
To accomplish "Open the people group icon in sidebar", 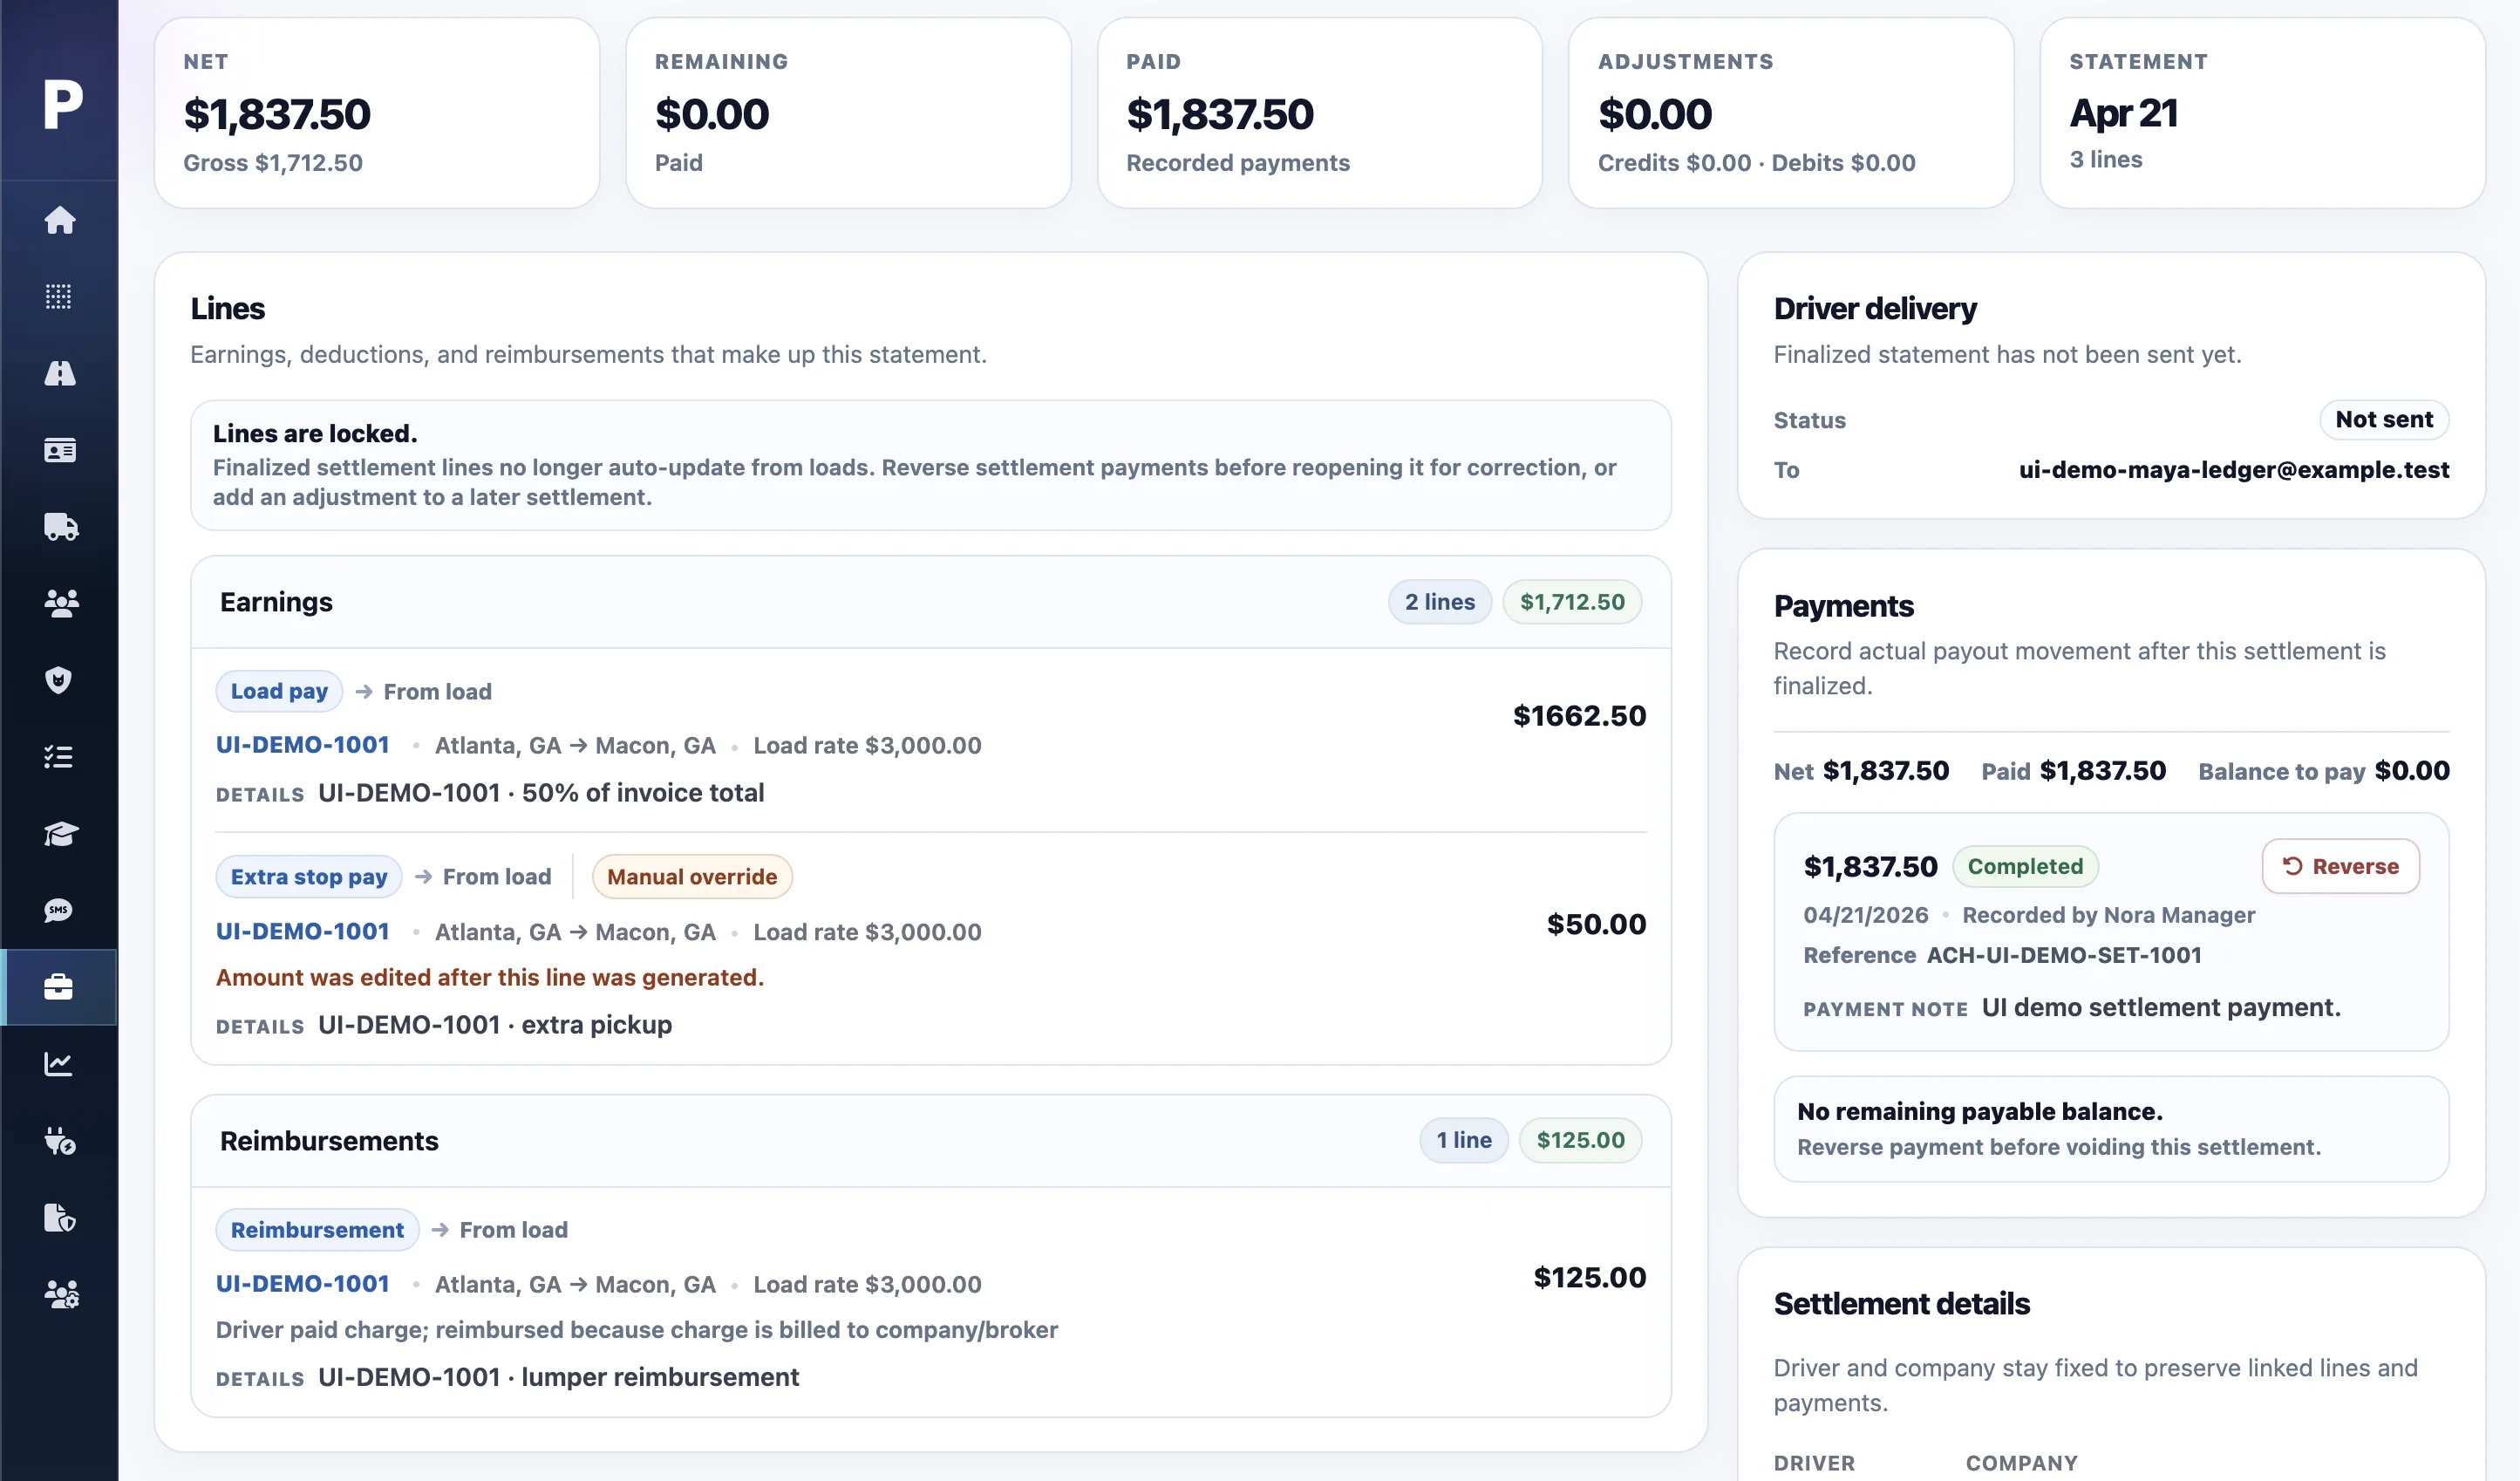I will pos(61,604).
